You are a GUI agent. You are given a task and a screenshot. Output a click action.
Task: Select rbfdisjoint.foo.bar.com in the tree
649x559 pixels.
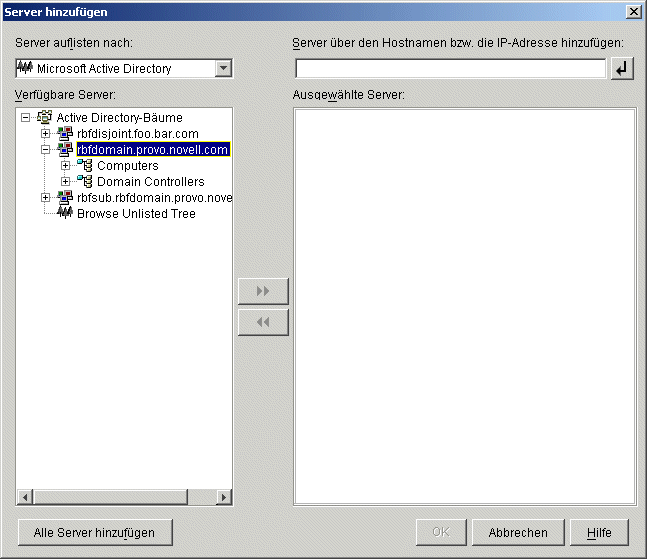tap(138, 134)
